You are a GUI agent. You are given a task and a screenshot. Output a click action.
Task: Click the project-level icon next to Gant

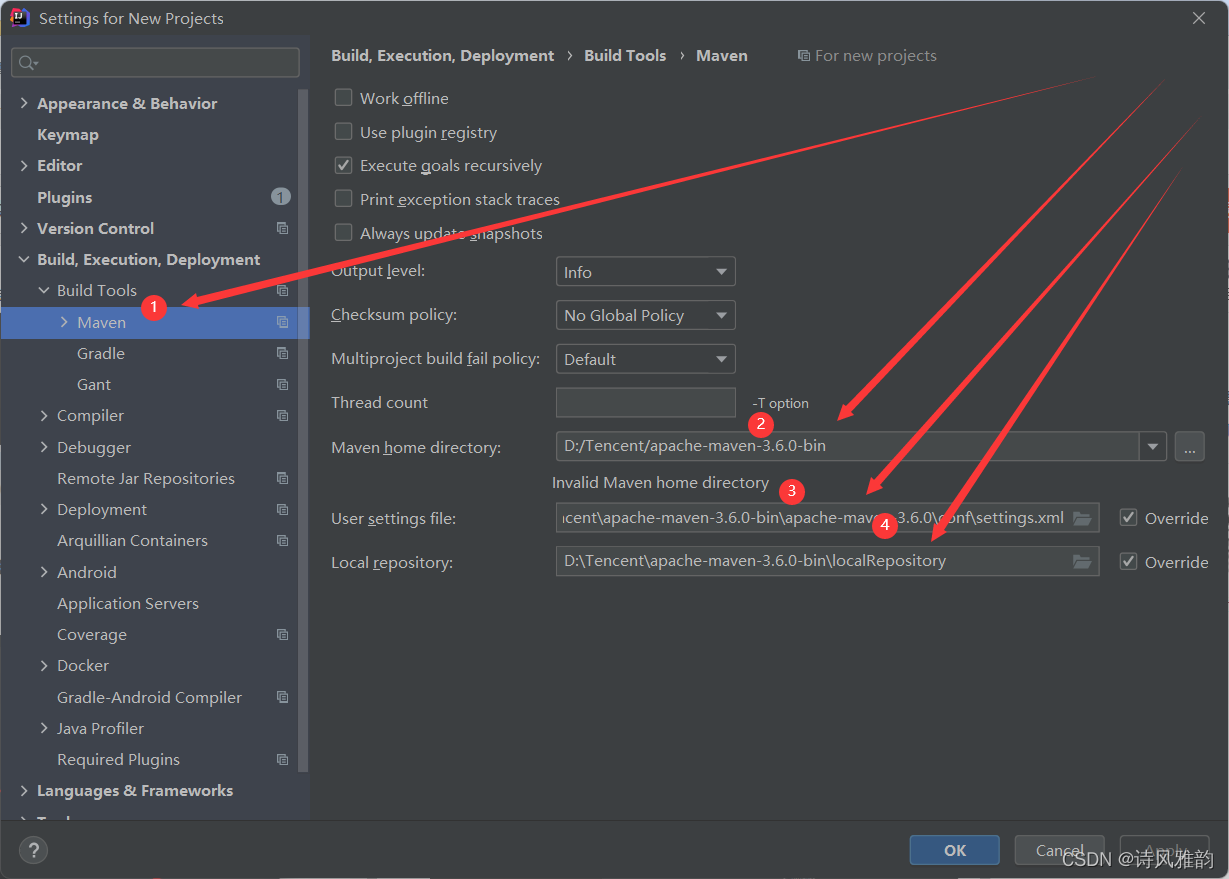click(282, 384)
